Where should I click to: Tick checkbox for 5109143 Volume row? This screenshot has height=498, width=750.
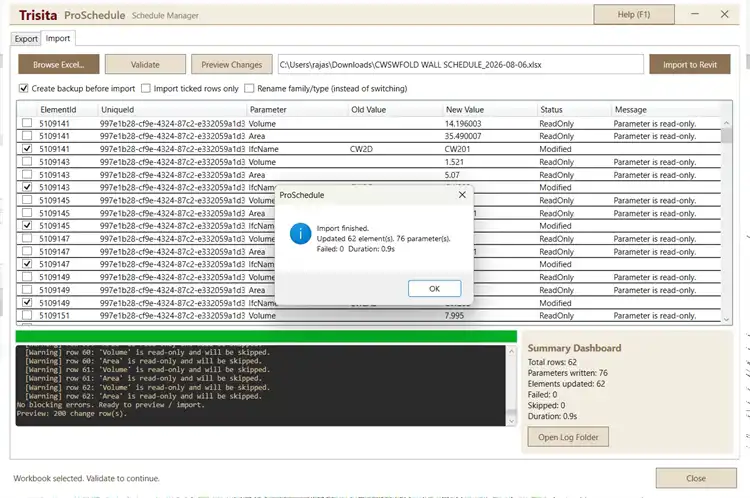(x=27, y=162)
